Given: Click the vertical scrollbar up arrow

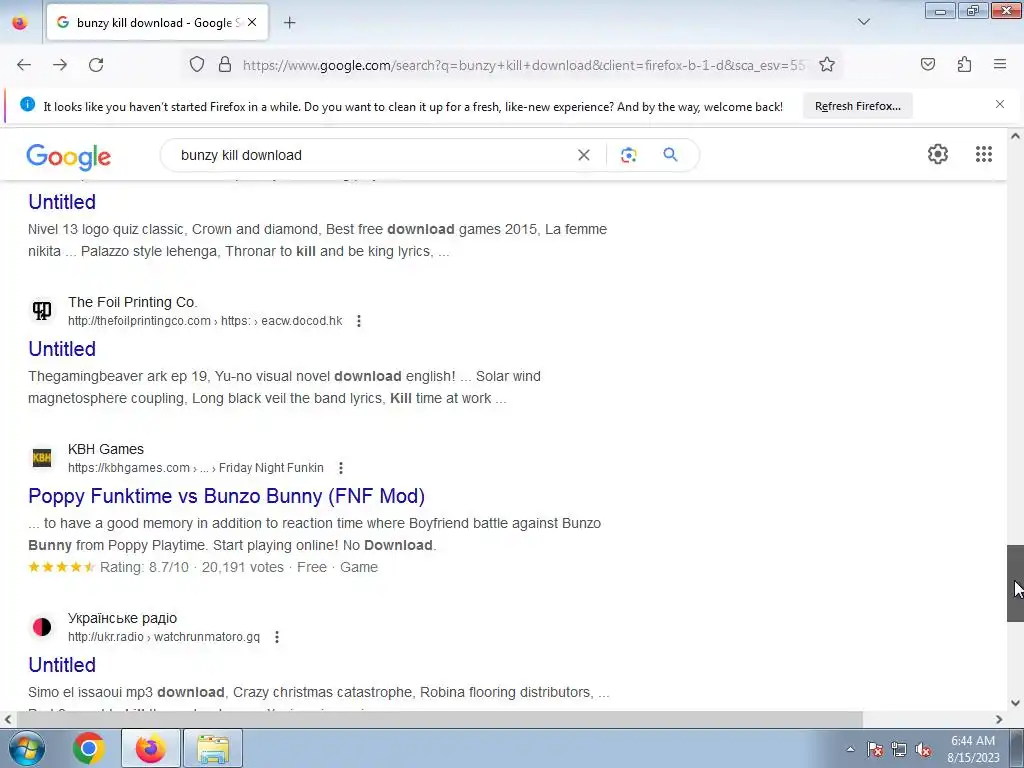Looking at the screenshot, I should [1015, 136].
